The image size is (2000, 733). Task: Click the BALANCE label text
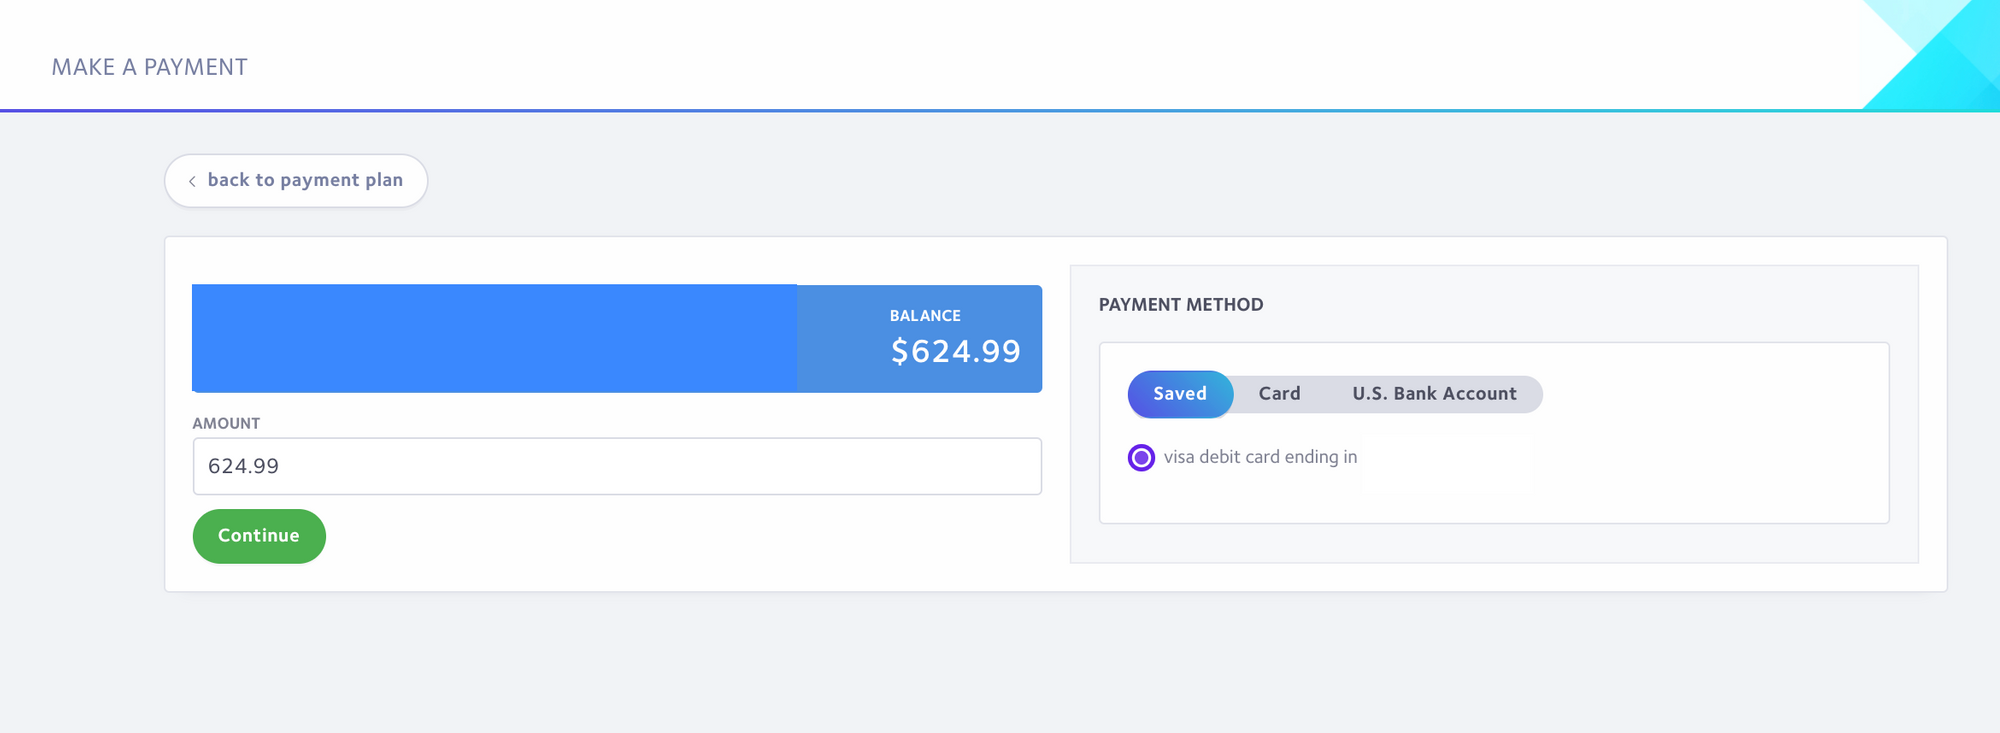(x=925, y=316)
